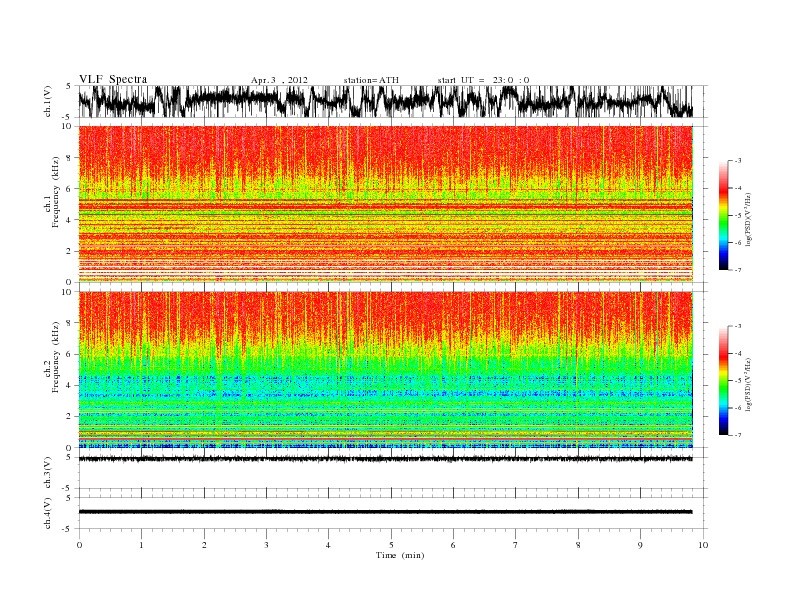Click the color scale bar beside ch.2 spectrogram
Viewport: 792px width, 612px height.
click(x=723, y=380)
